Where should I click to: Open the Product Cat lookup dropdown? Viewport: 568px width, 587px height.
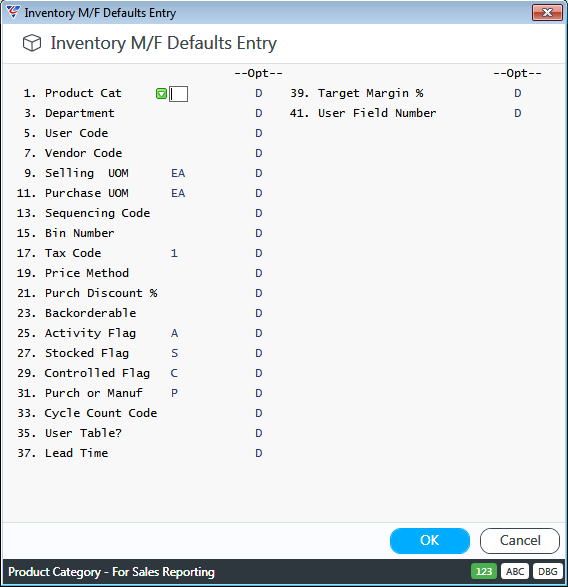click(x=161, y=94)
